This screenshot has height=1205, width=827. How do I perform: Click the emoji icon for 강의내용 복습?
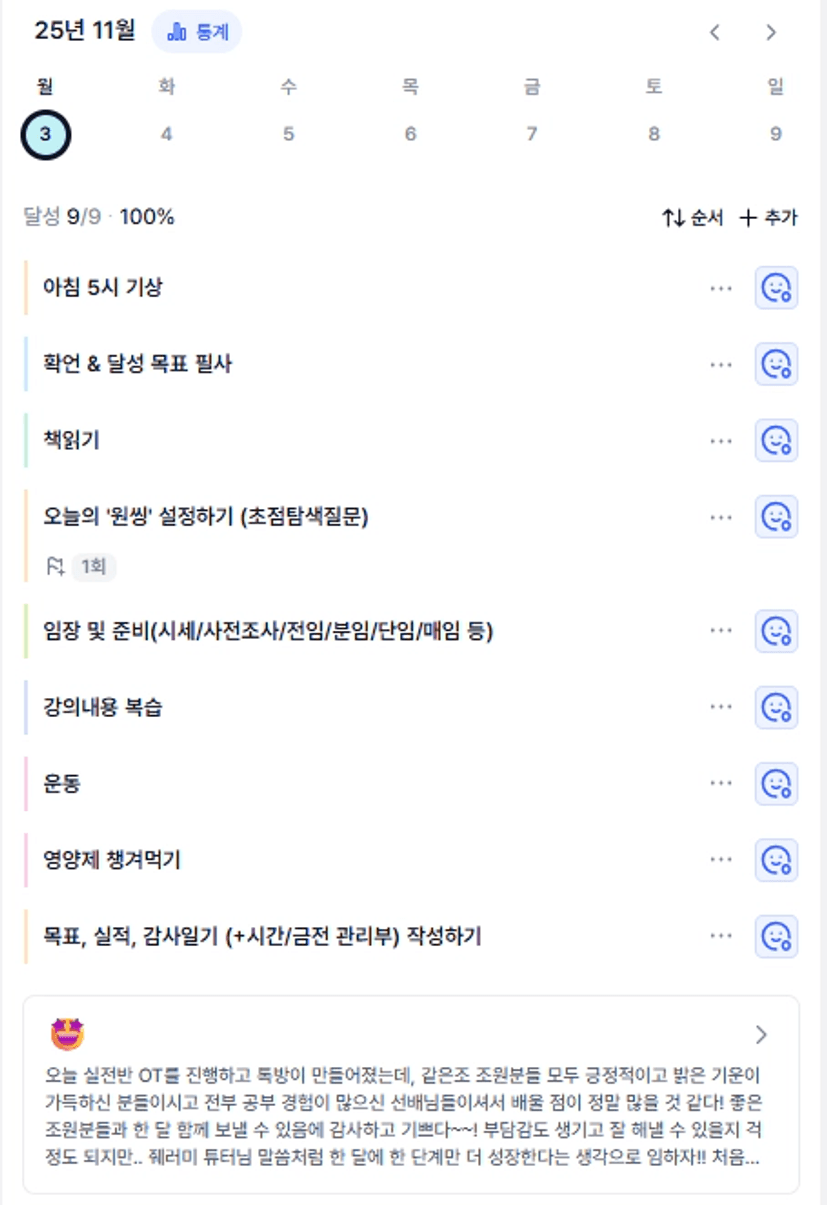(x=776, y=707)
